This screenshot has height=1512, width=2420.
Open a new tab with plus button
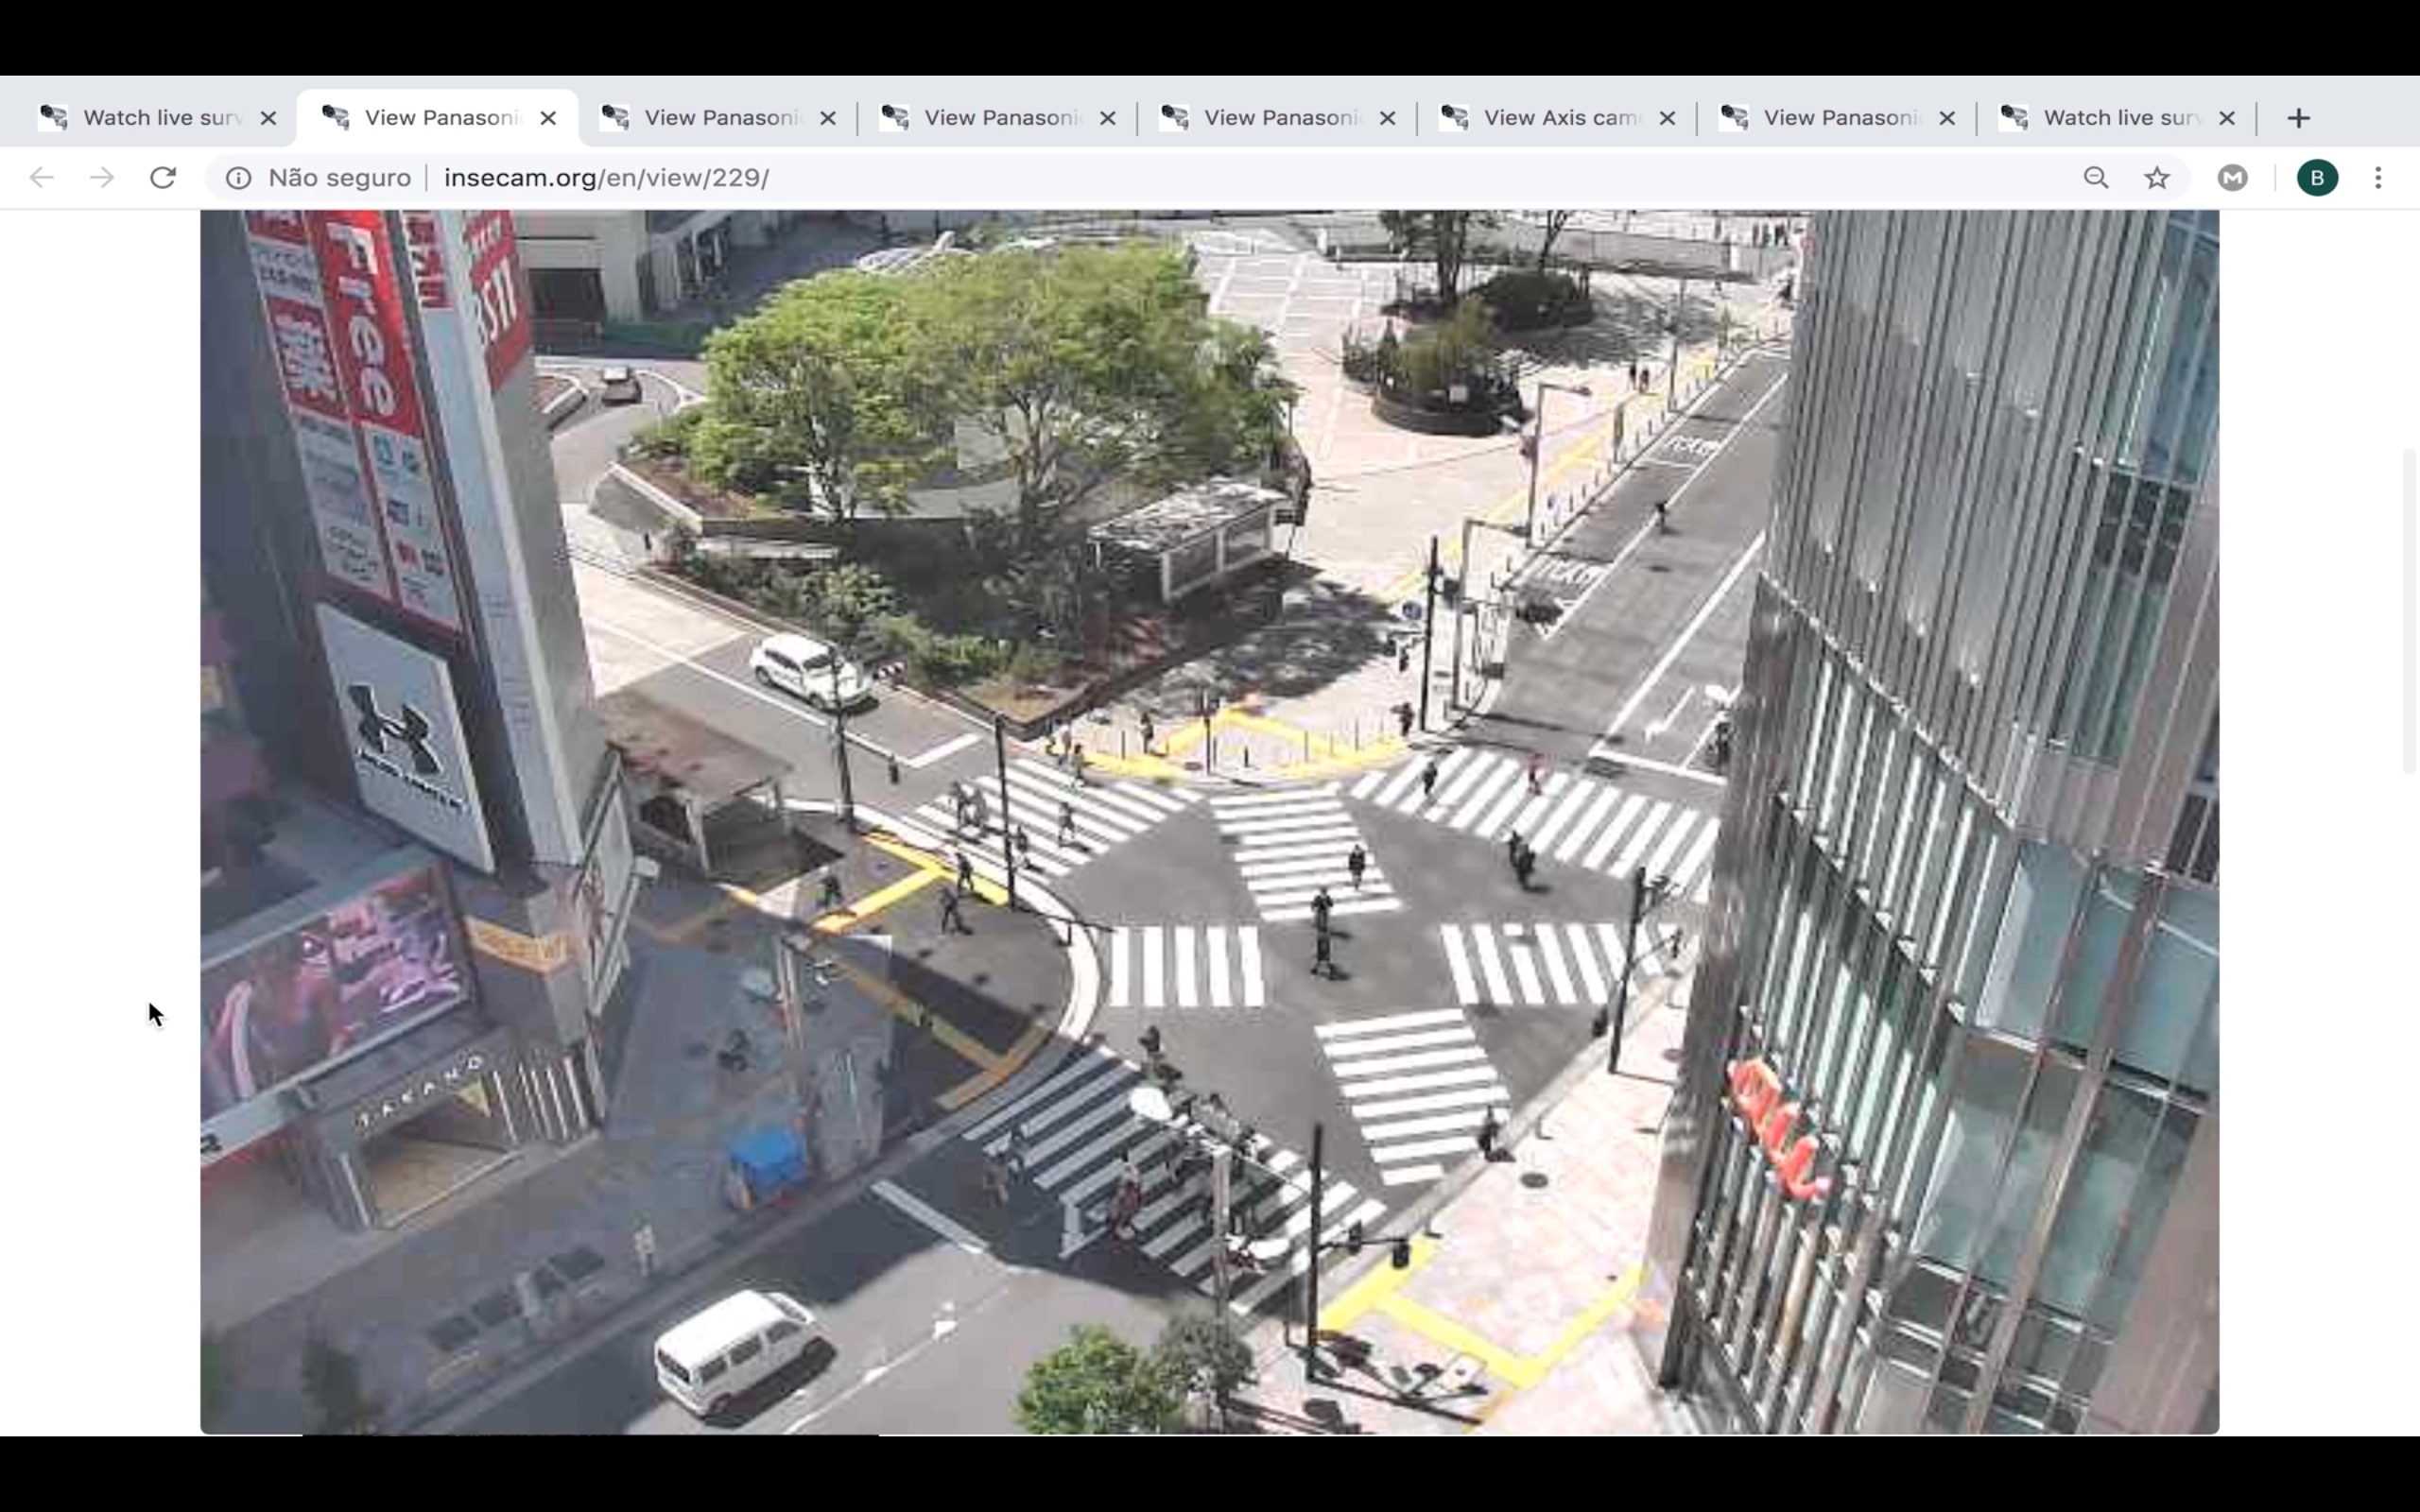(2298, 118)
